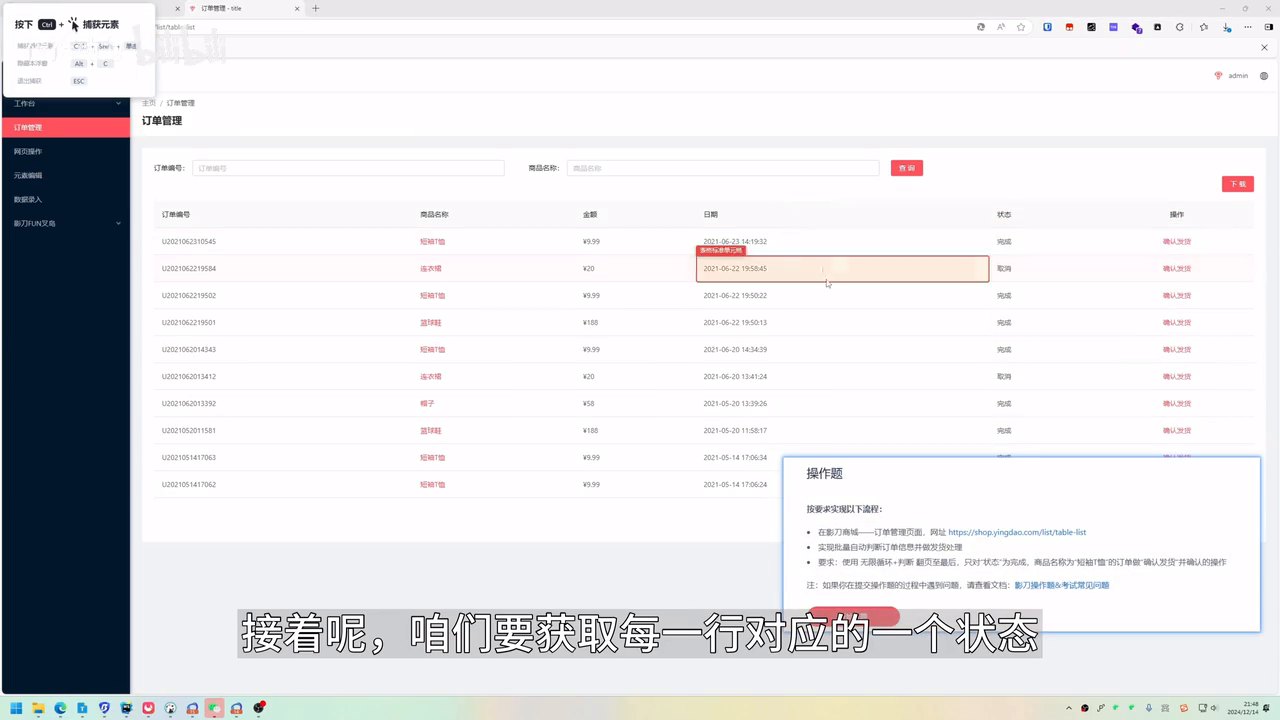Click 确认发货 for order U2021062219501
The height and width of the screenshot is (720, 1280).
point(1177,322)
